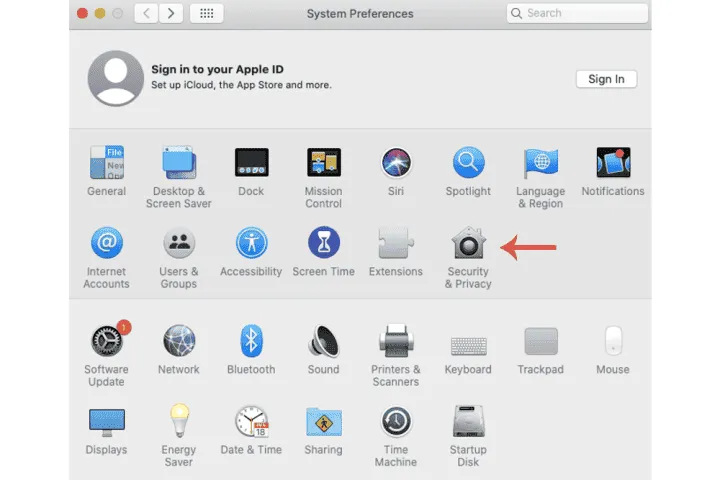Go forward with the right chevron button

[172, 13]
